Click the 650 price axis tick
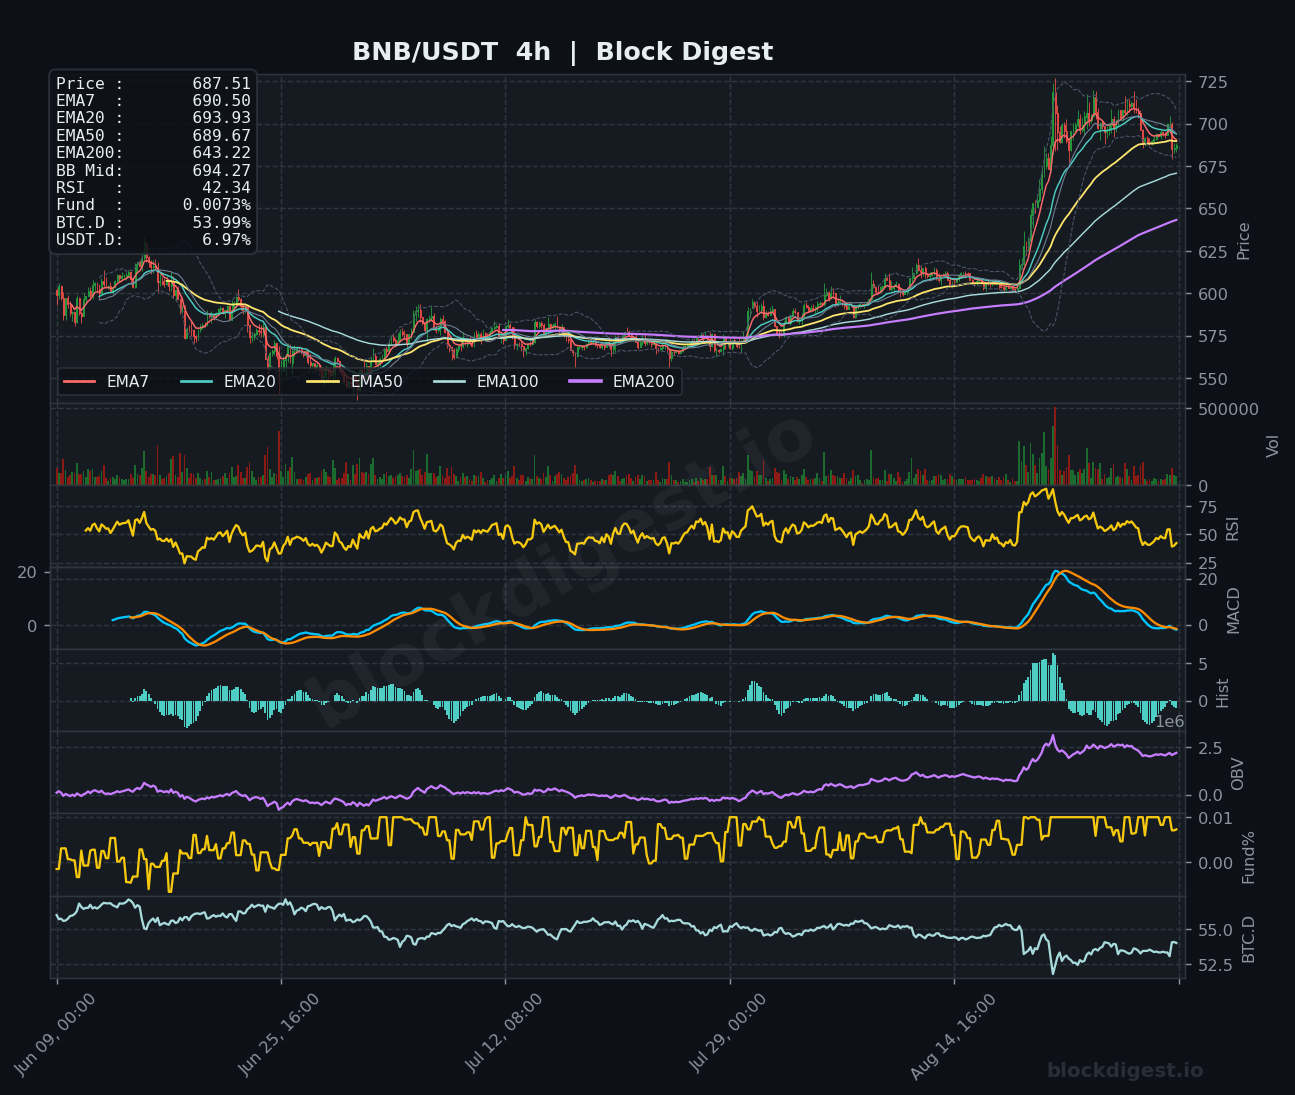This screenshot has height=1095, width=1295. [1212, 209]
